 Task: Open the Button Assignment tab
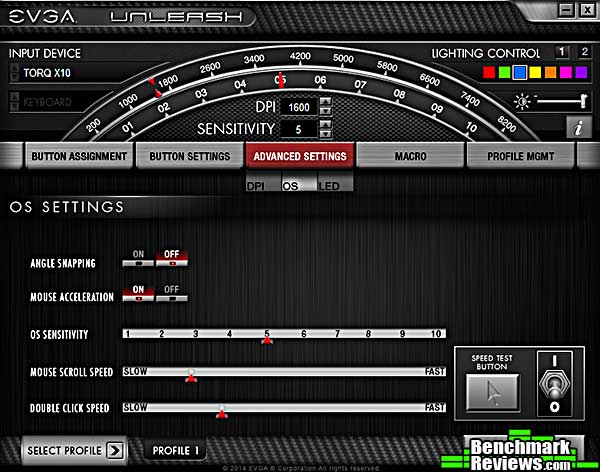[78, 156]
